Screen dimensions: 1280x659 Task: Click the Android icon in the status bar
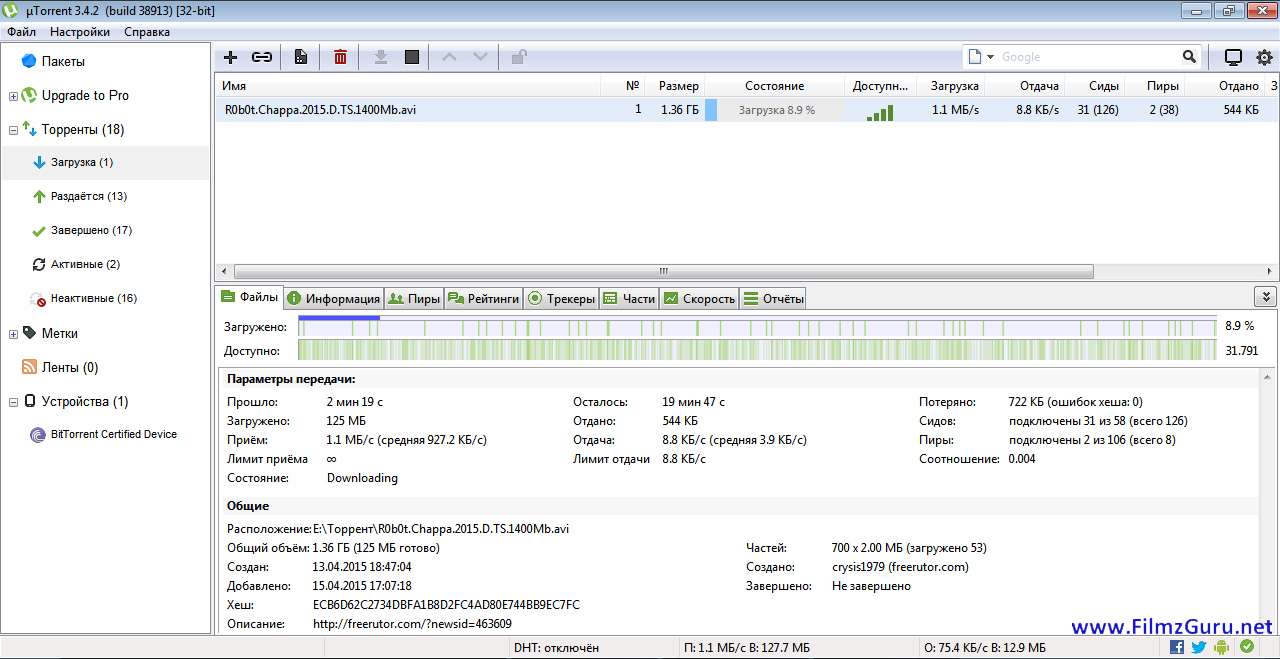point(1221,647)
